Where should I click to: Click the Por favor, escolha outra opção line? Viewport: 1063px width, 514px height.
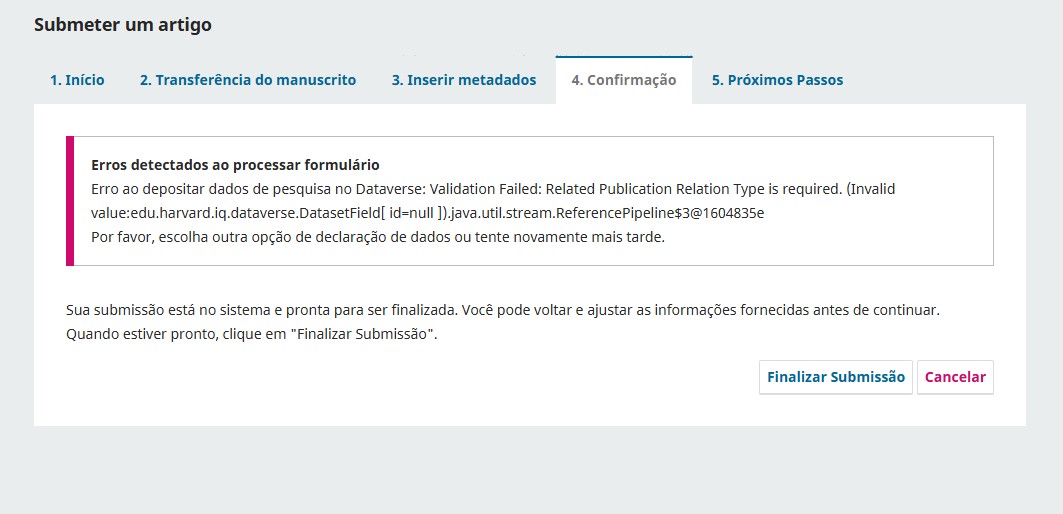378,237
